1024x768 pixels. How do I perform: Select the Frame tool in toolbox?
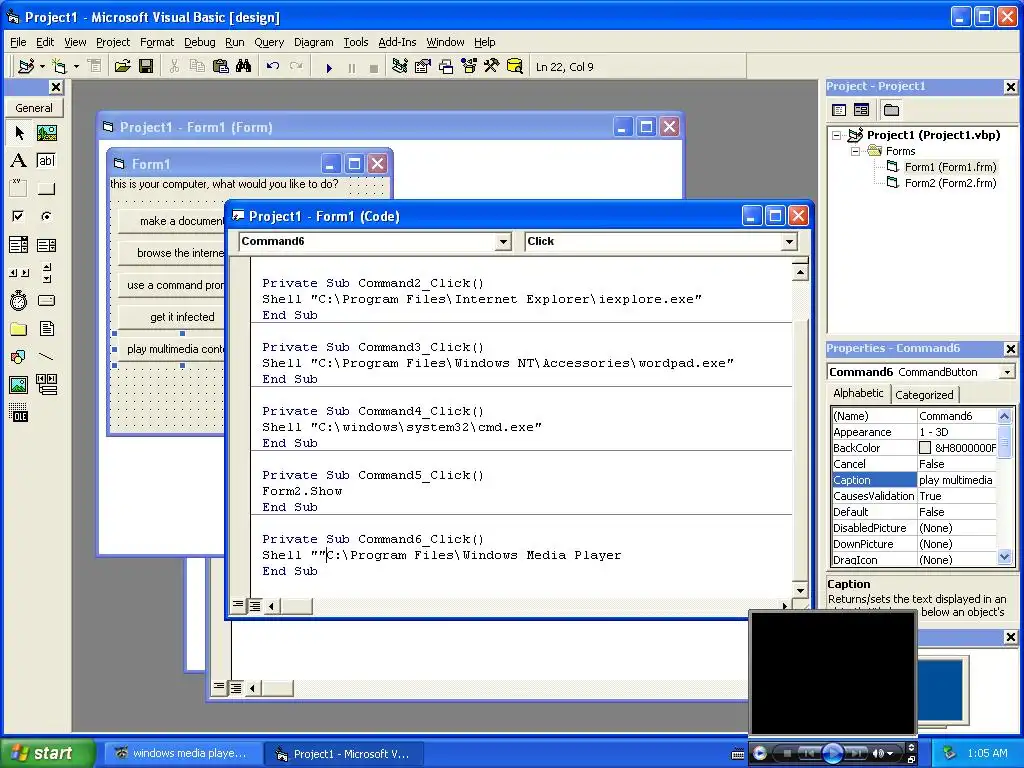(x=19, y=189)
